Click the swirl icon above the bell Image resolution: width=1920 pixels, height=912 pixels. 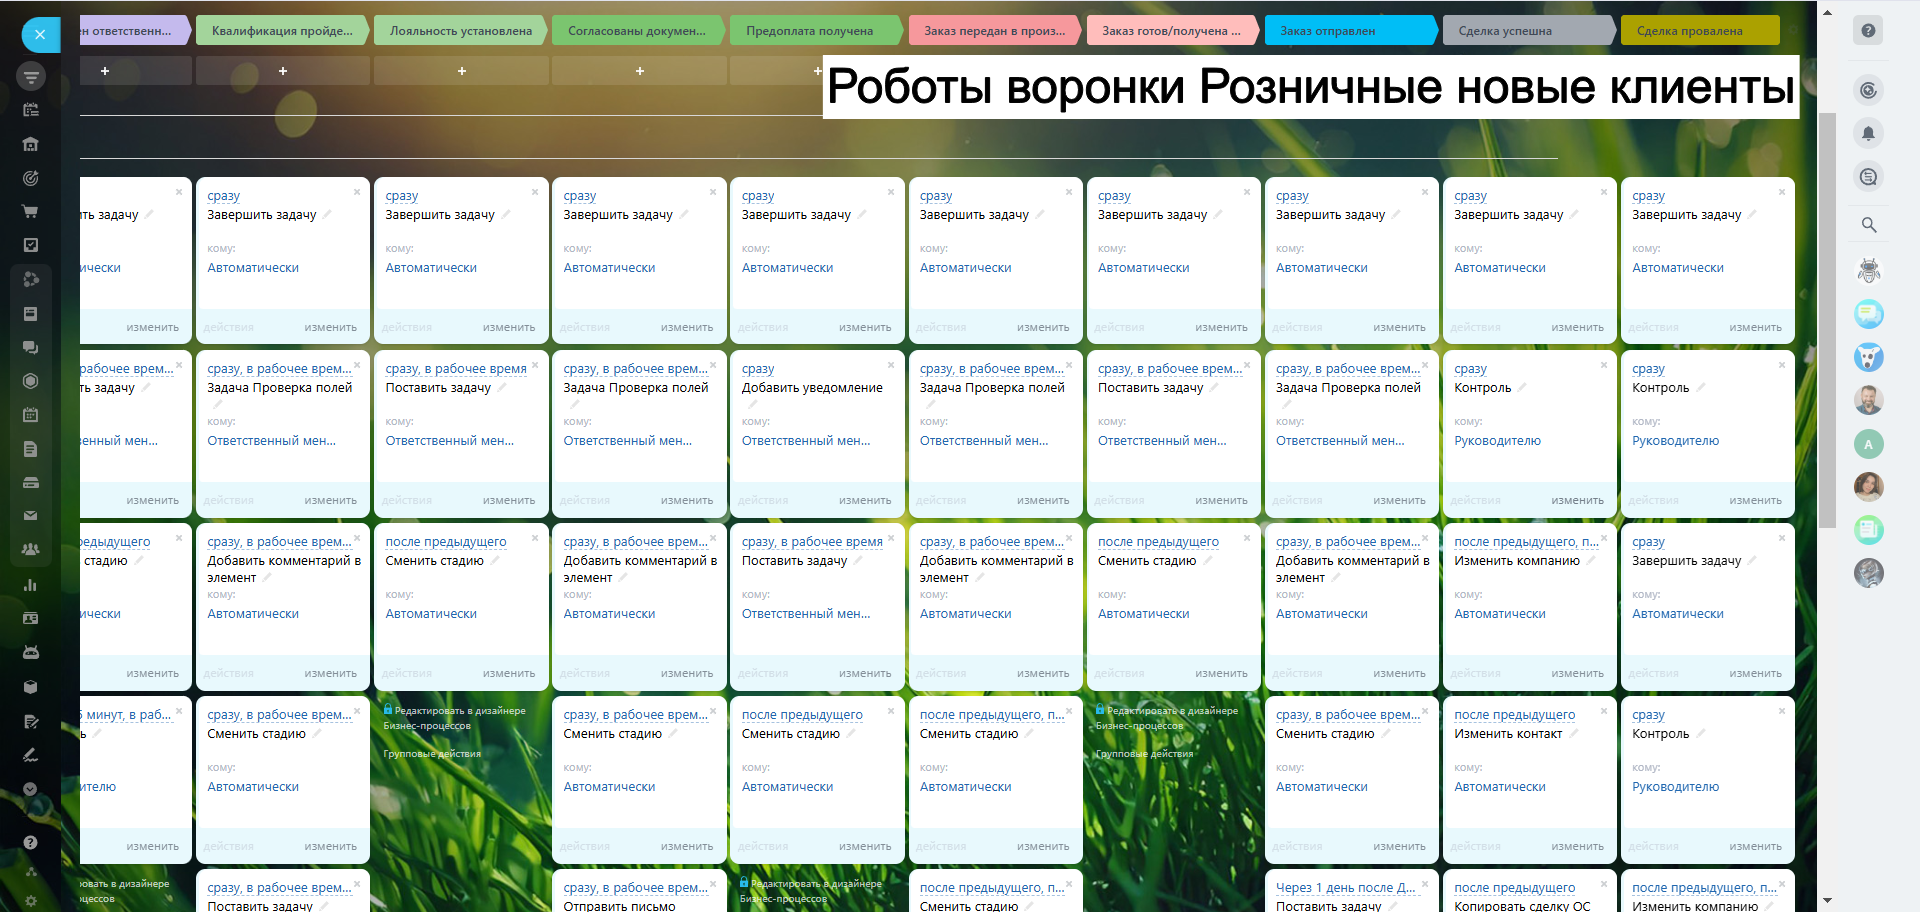tap(1868, 91)
